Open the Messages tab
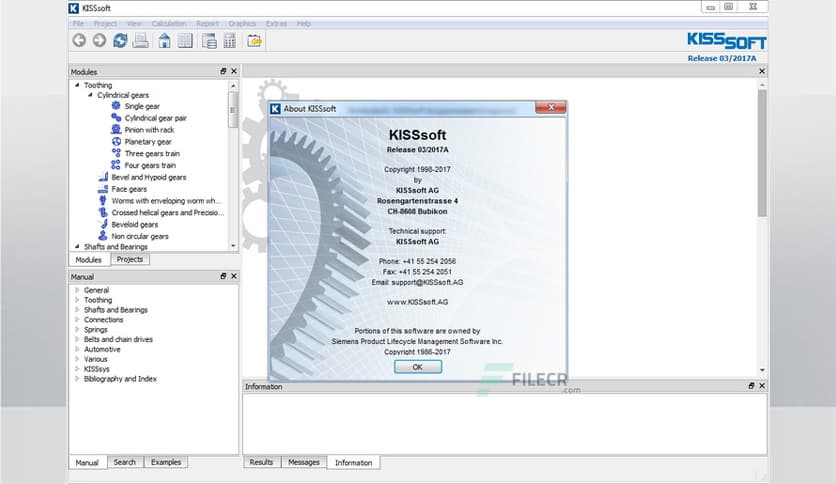 tap(303, 462)
